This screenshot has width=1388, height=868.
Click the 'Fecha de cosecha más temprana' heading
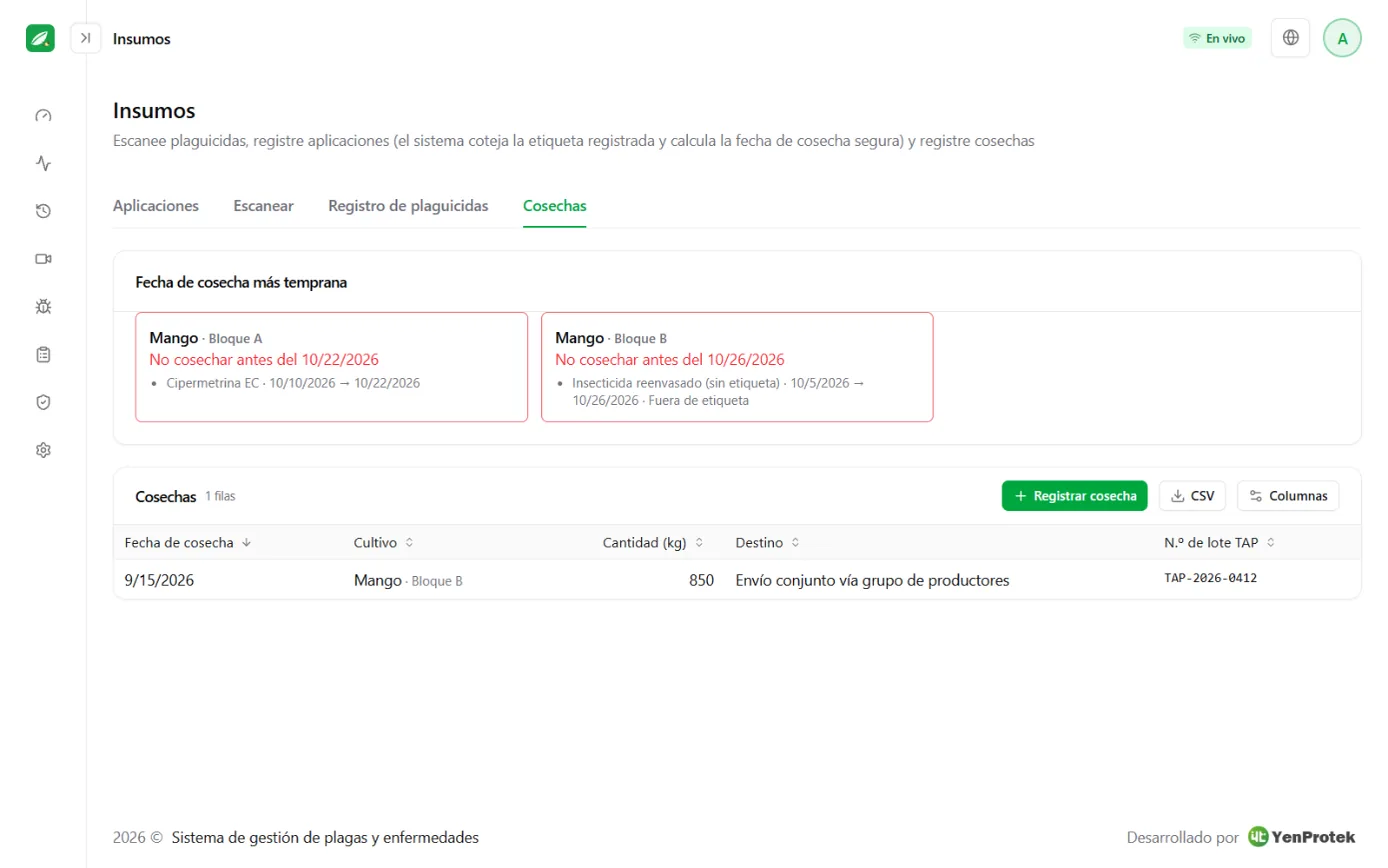point(242,282)
